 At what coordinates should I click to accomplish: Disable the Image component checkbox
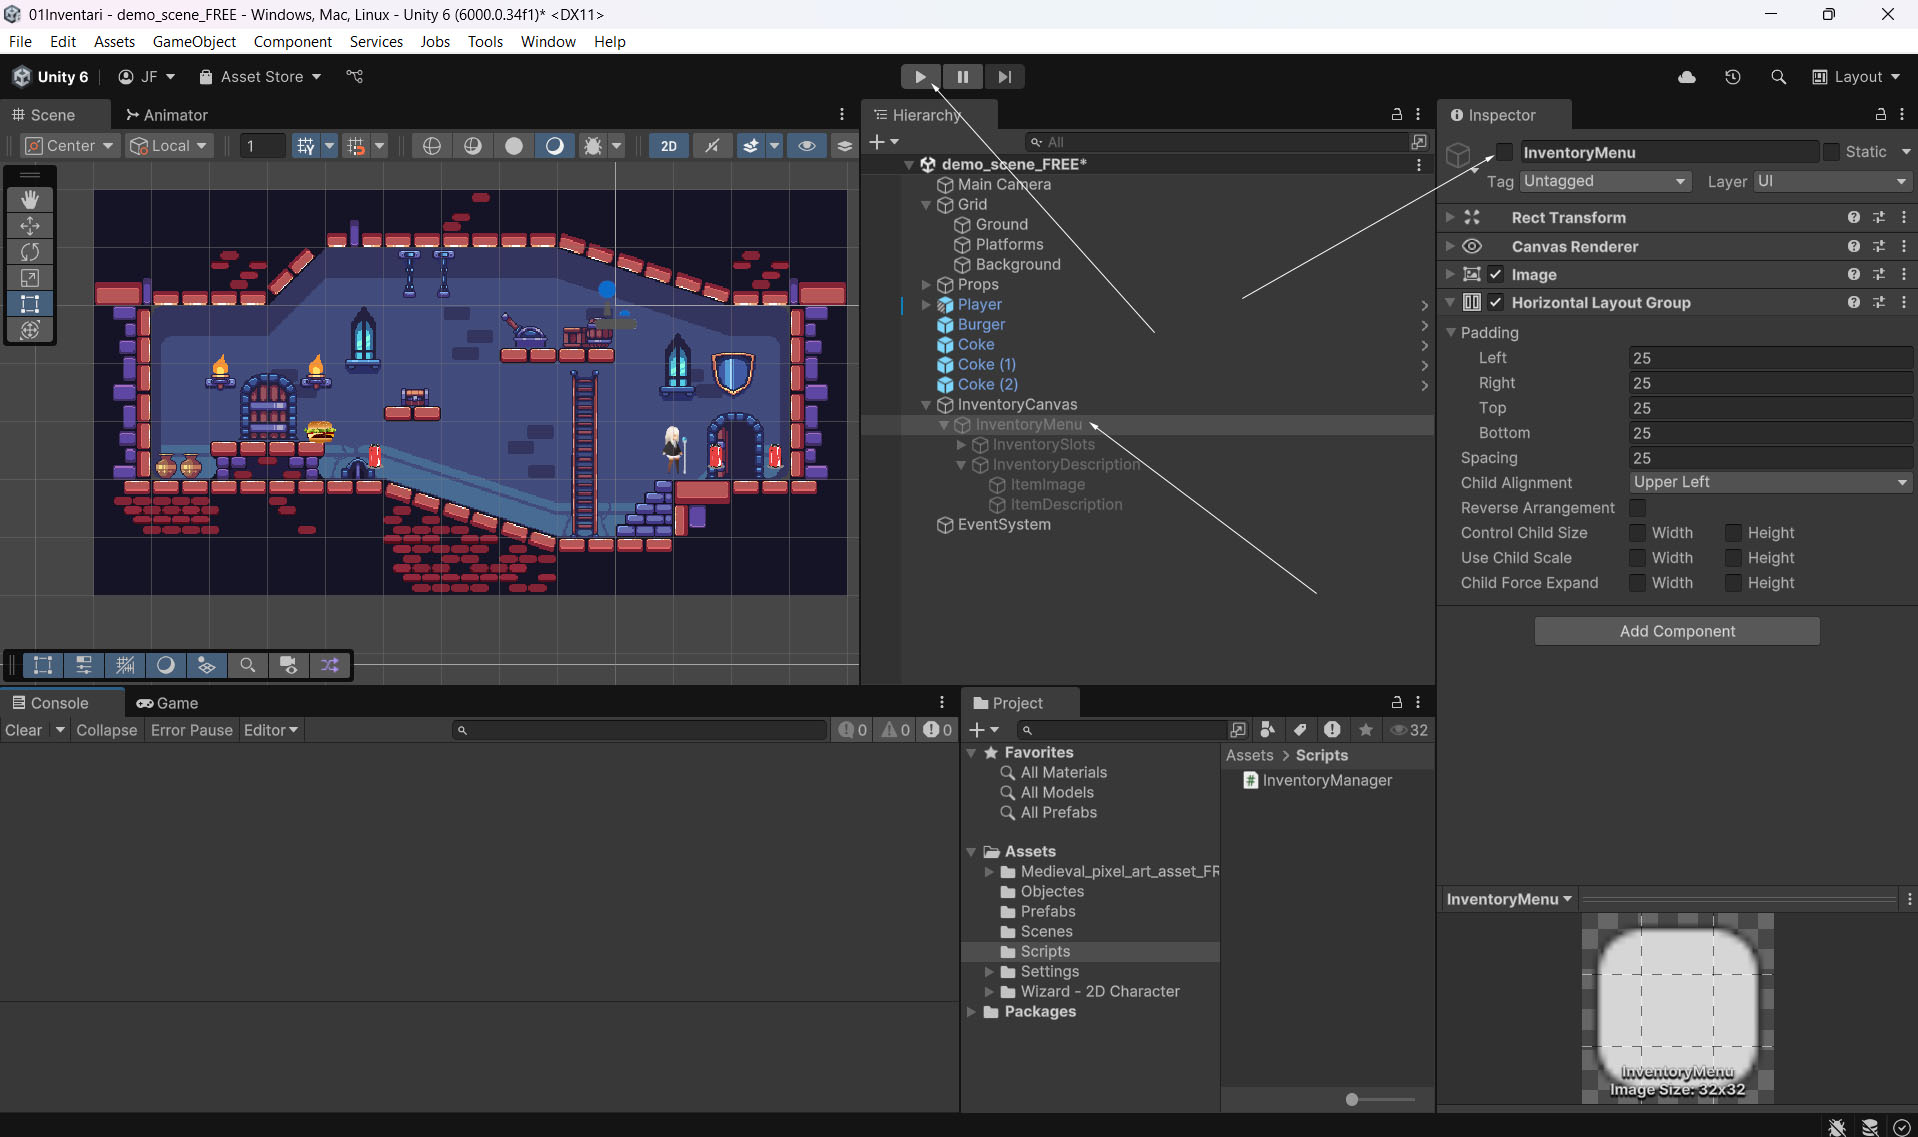[x=1496, y=275]
